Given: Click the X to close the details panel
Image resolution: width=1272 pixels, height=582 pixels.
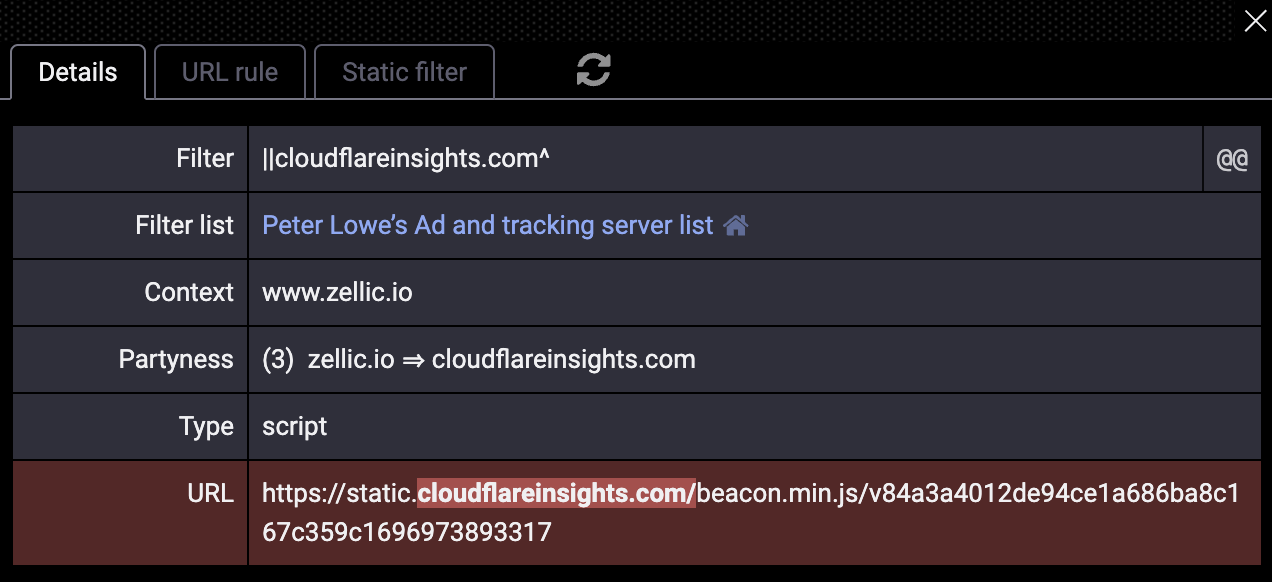Looking at the screenshot, I should point(1255,20).
